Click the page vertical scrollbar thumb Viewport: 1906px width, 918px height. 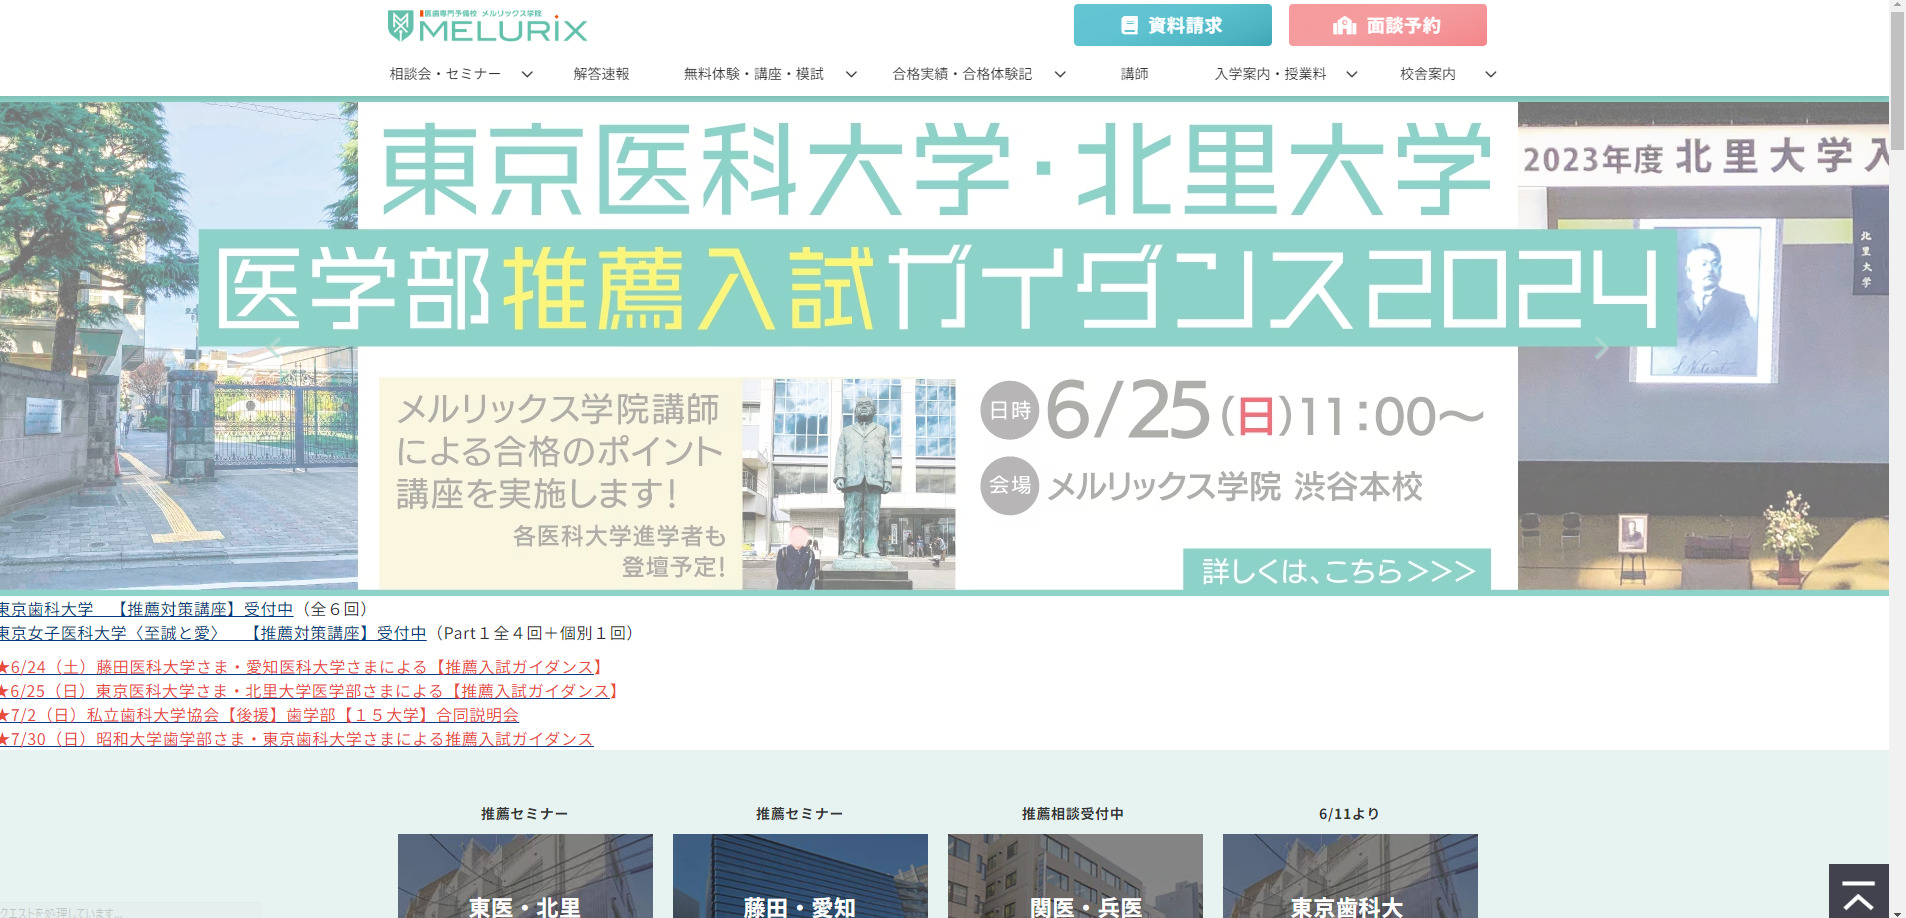1897,82
